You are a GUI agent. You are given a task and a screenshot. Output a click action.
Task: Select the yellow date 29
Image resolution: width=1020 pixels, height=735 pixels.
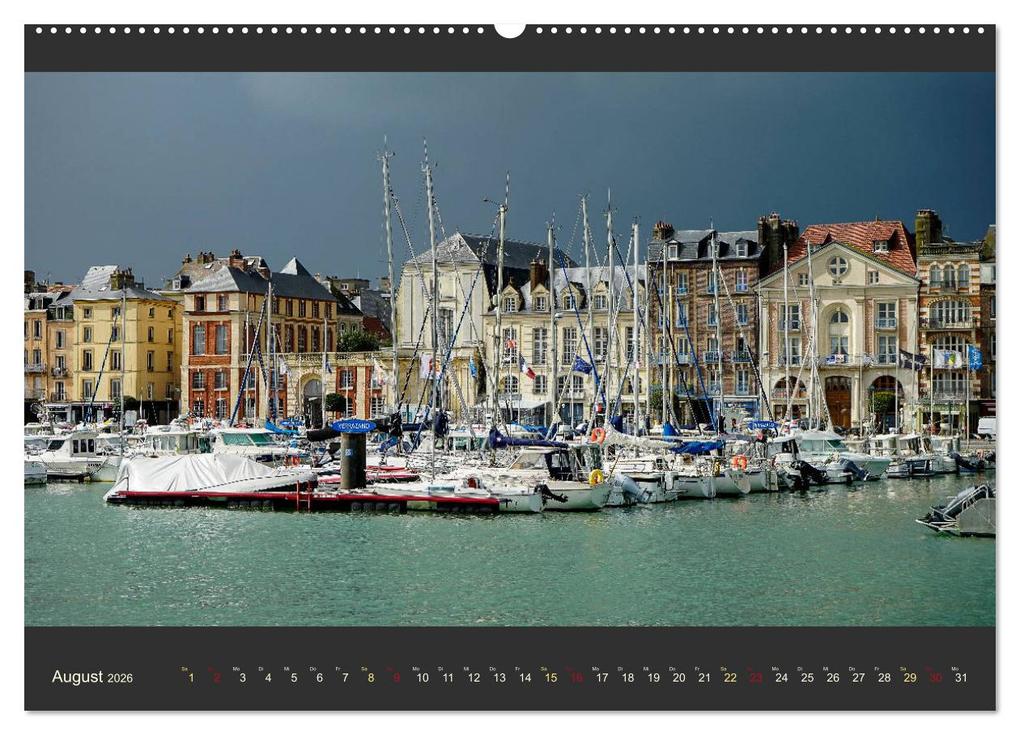tap(910, 678)
